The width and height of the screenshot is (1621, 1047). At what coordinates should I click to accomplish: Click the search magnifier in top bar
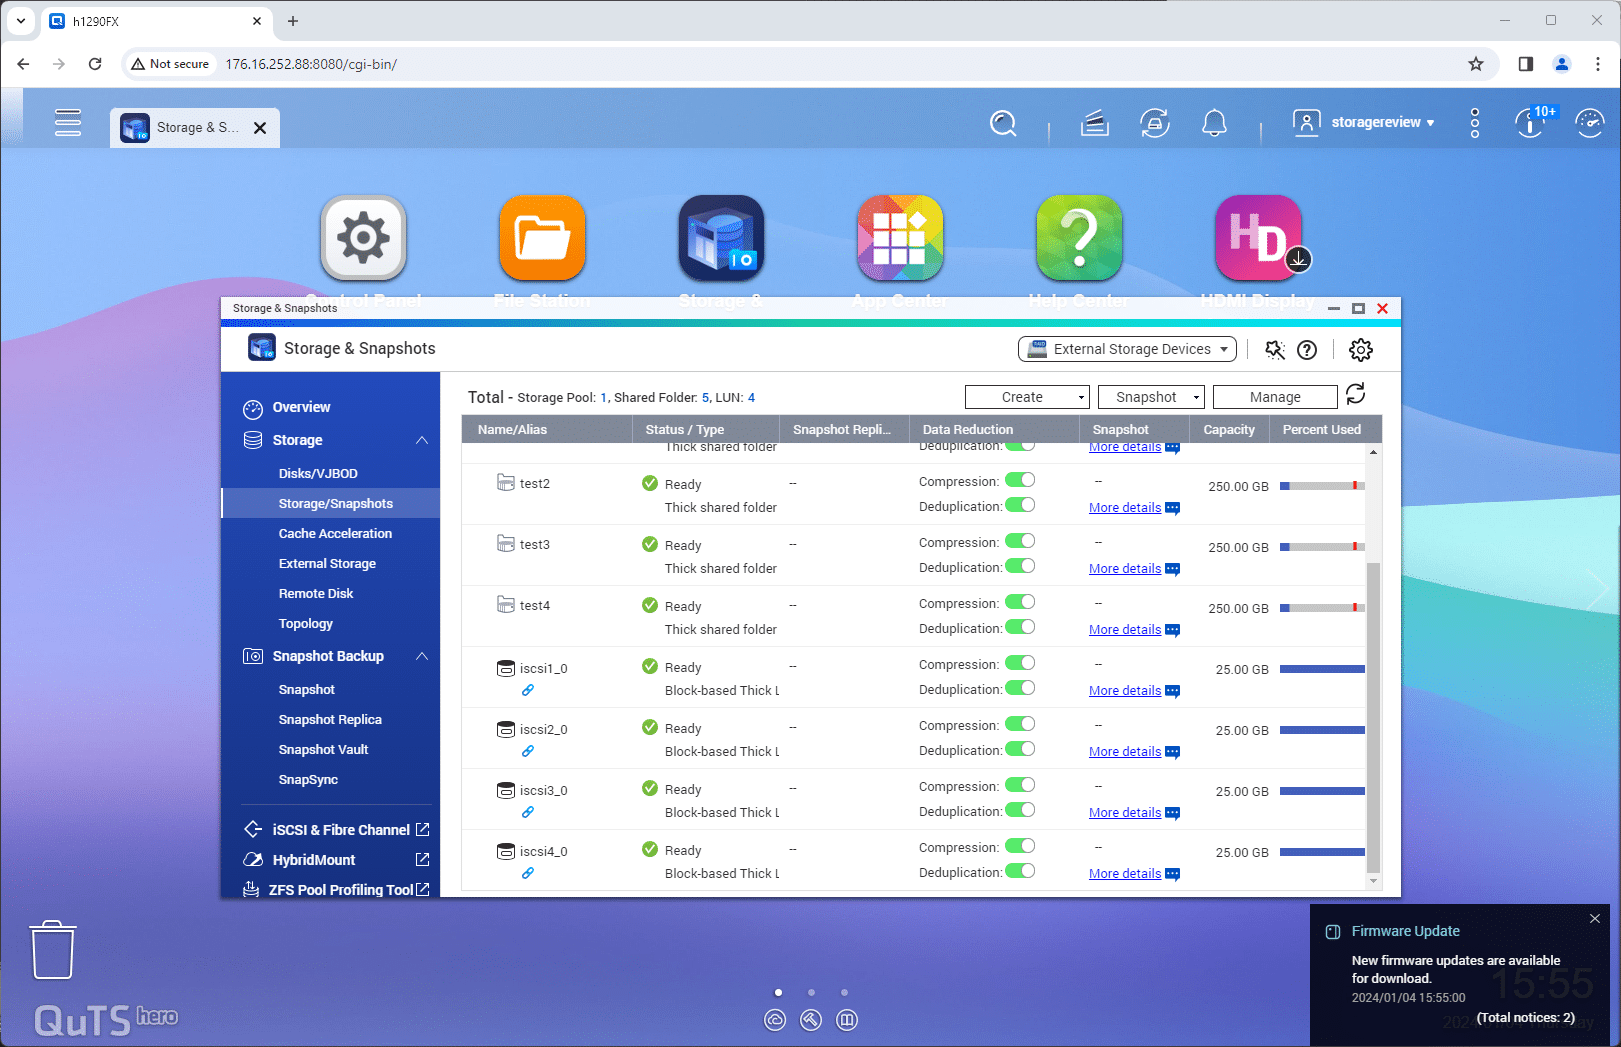[1003, 123]
